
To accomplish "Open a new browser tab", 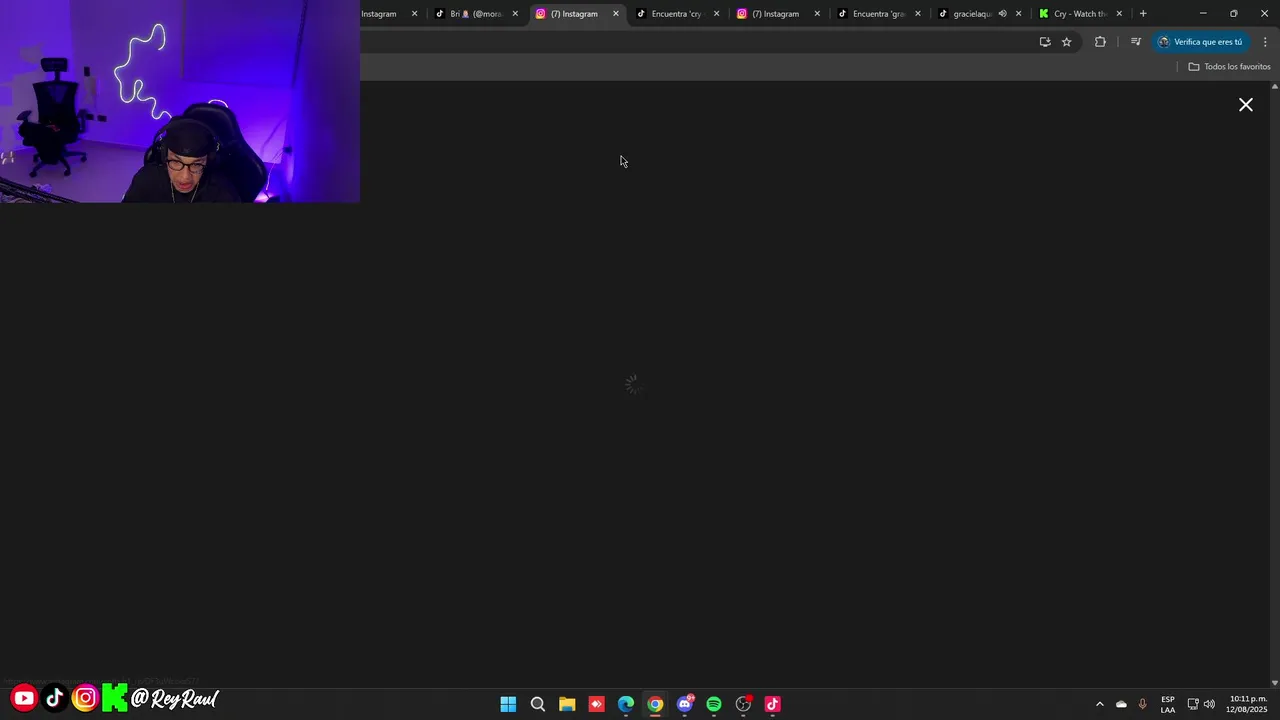I will tap(1143, 14).
